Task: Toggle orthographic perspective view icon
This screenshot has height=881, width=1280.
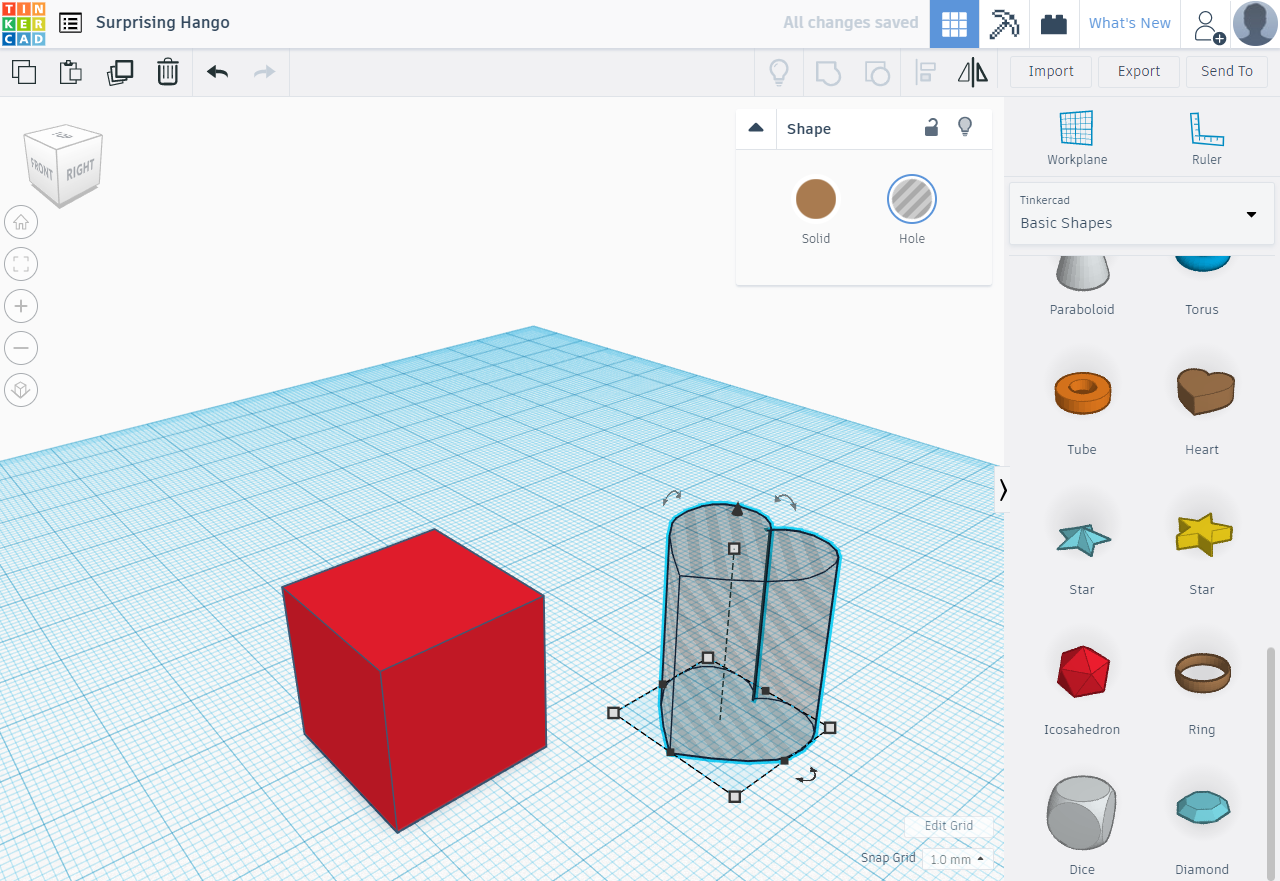Action: [21, 390]
